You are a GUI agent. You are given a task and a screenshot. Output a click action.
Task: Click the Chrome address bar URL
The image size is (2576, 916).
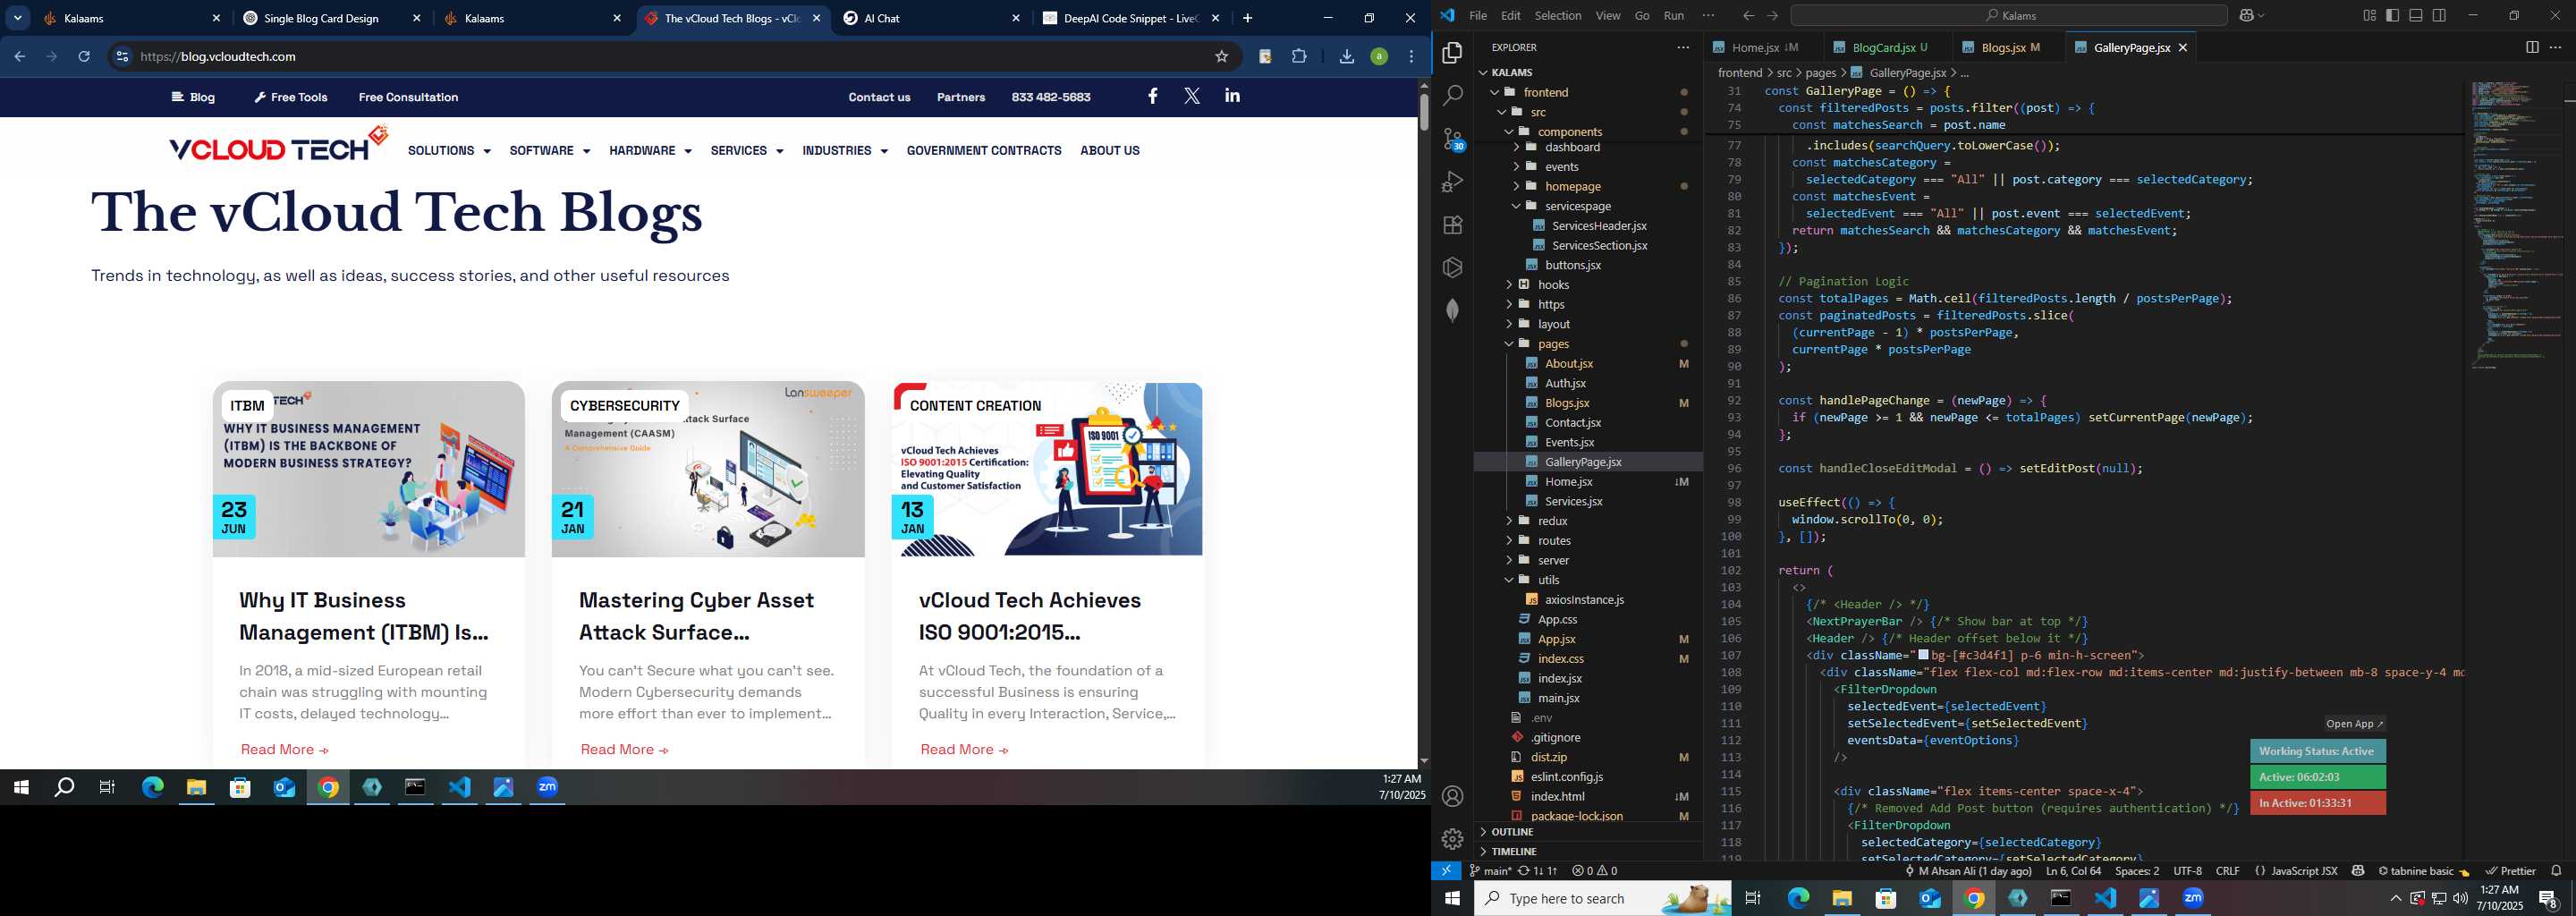pos(218,57)
